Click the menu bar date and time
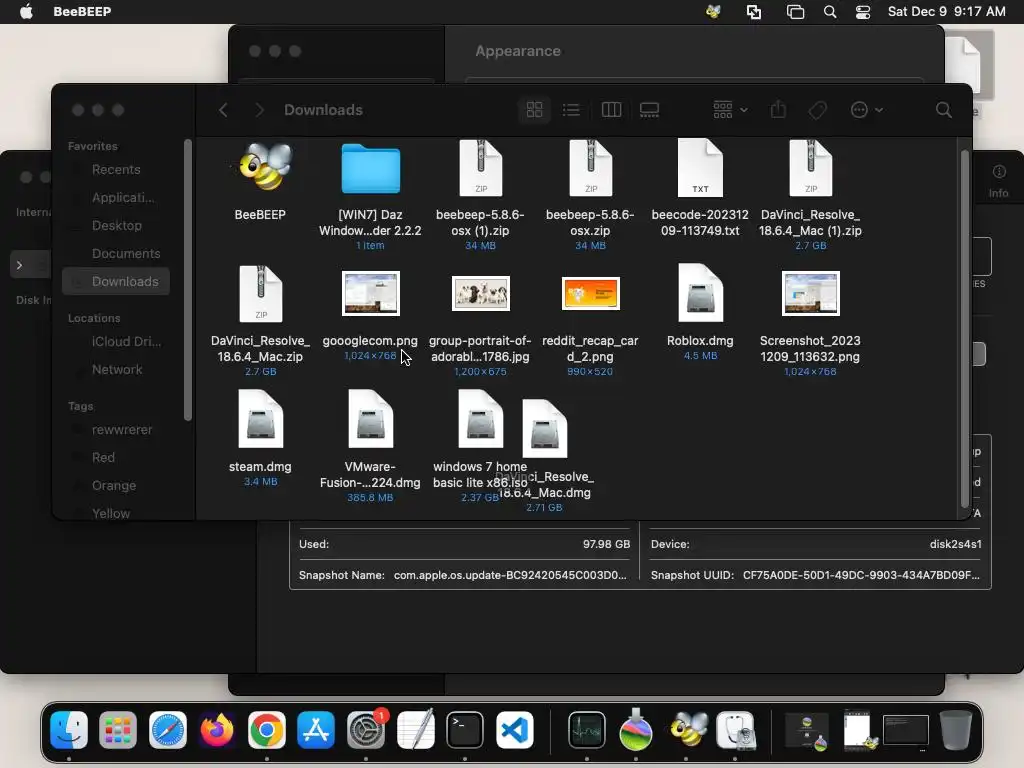This screenshot has width=1024, height=768. pos(946,12)
